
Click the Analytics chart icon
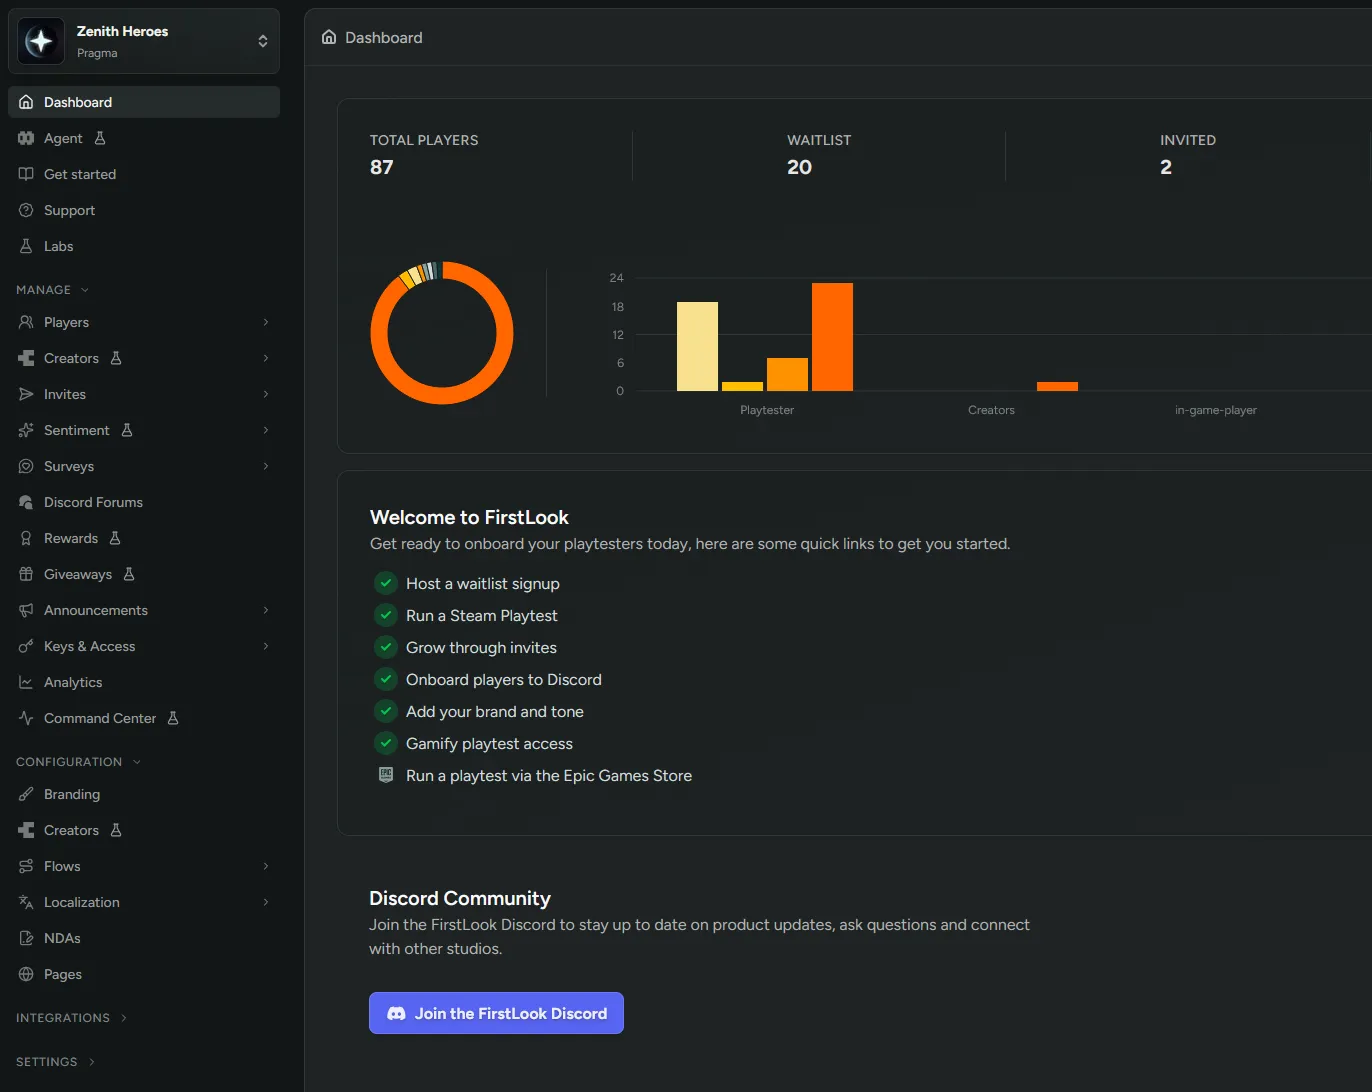pos(26,682)
